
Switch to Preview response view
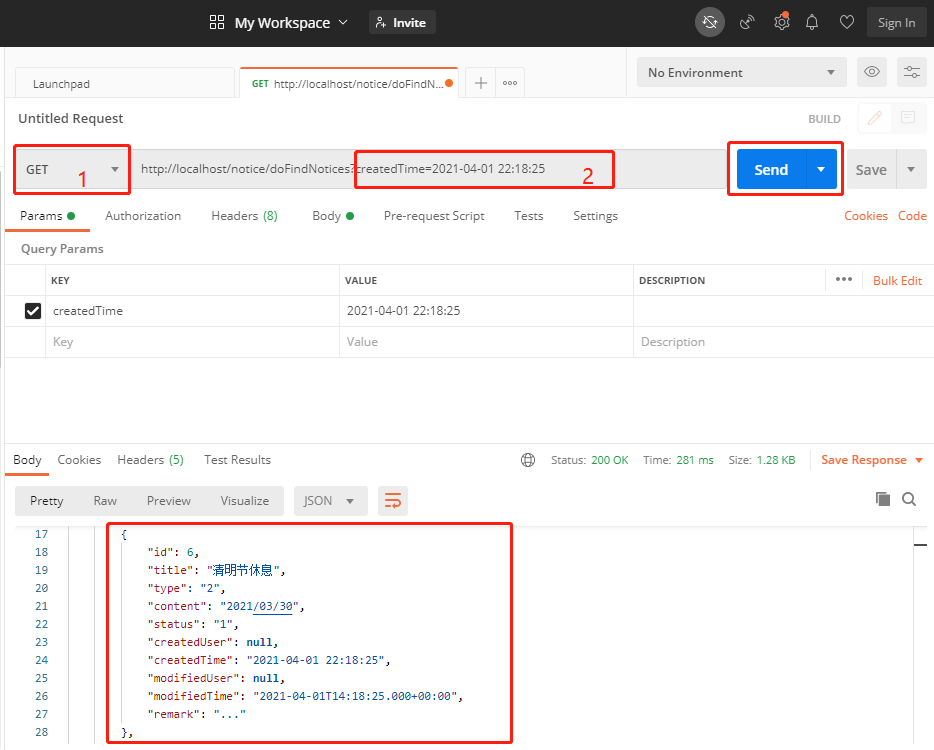click(169, 500)
